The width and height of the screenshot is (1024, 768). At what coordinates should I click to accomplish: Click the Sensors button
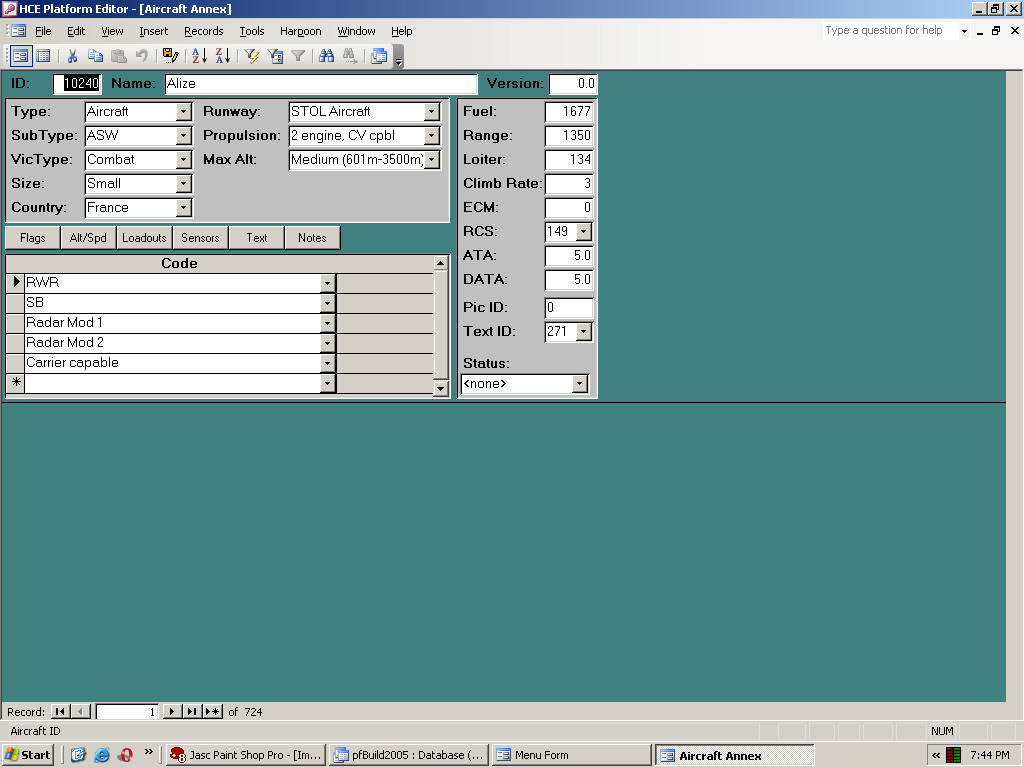[x=200, y=238]
